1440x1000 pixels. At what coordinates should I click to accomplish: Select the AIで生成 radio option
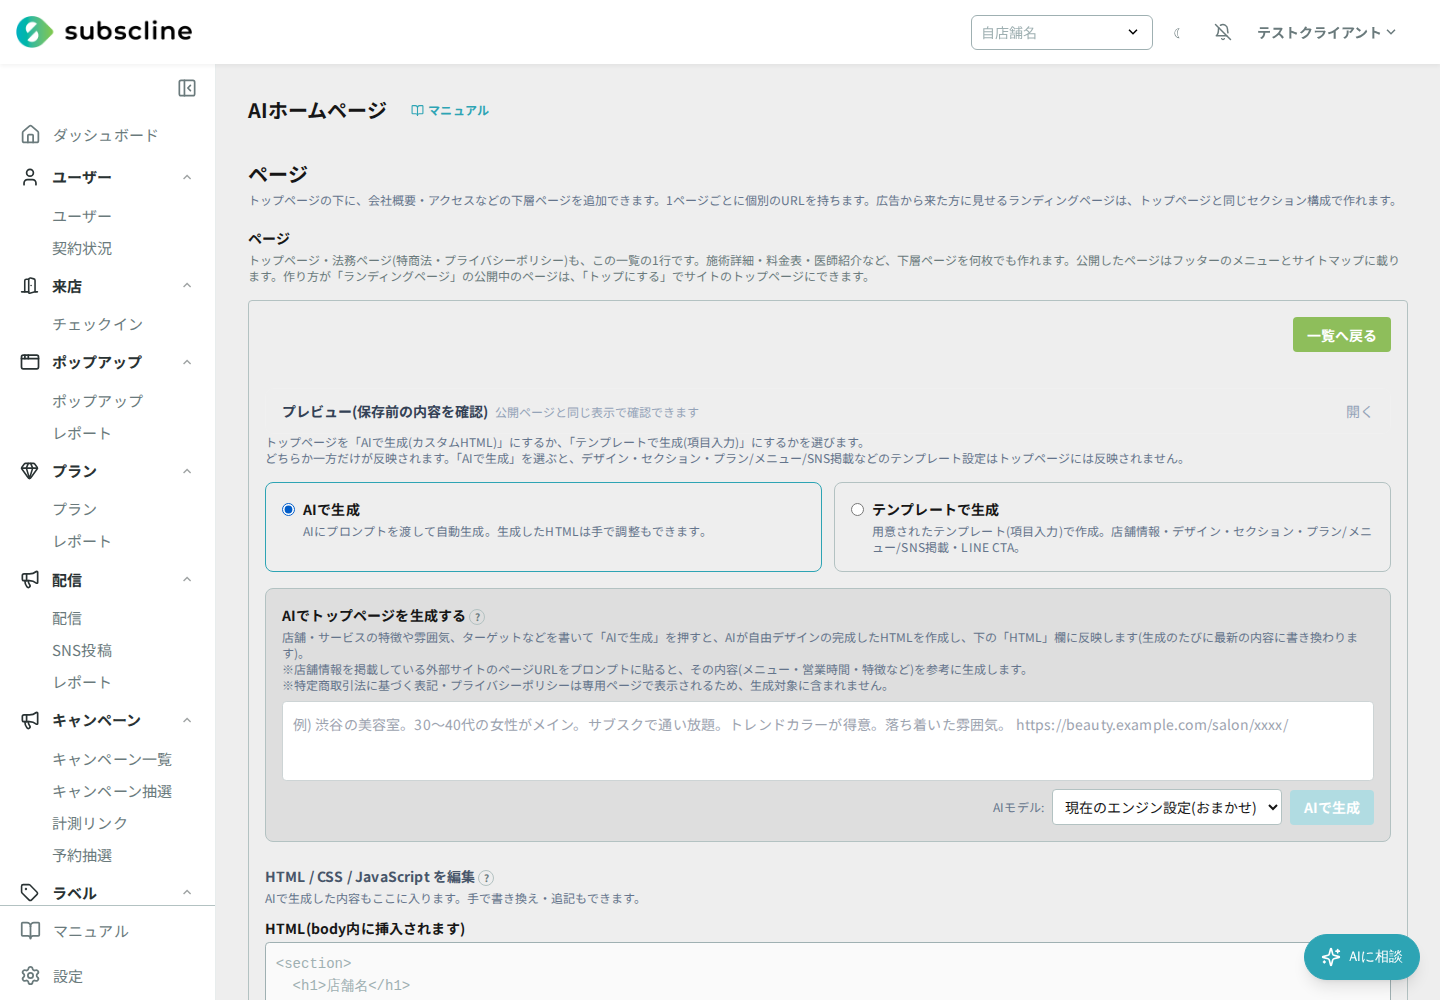pos(289,510)
